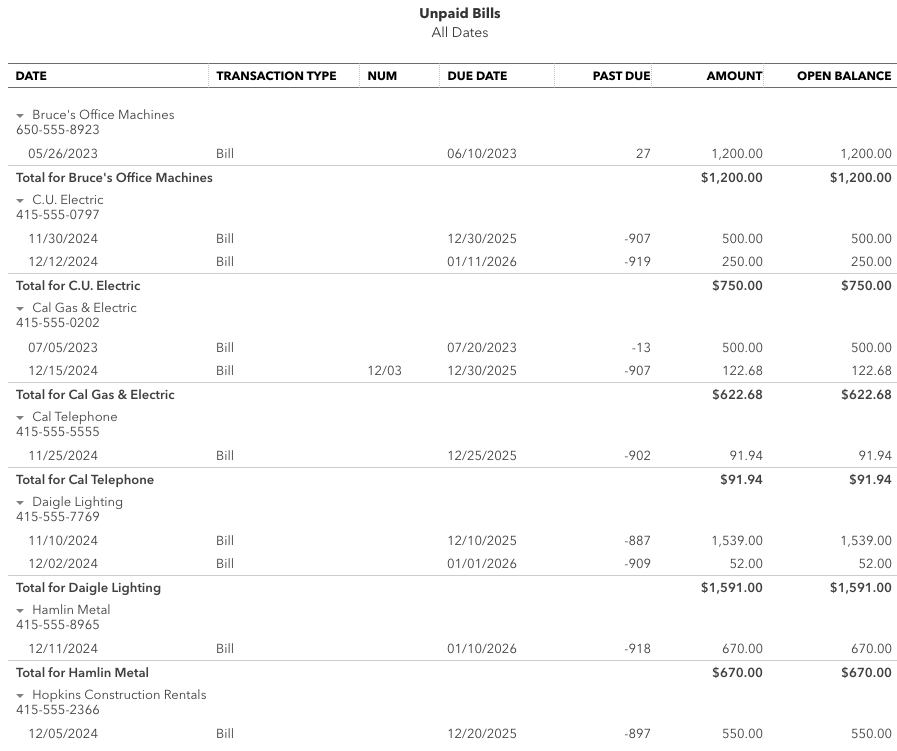
Task: Click the AMOUNT column header
Action: click(735, 76)
